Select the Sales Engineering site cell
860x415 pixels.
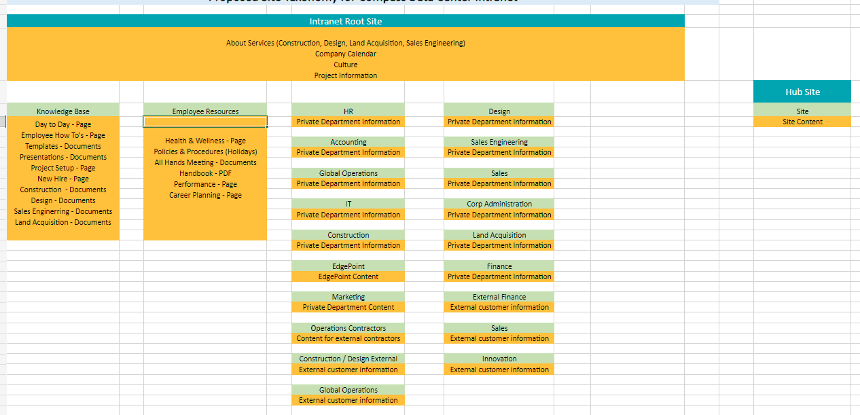point(499,142)
